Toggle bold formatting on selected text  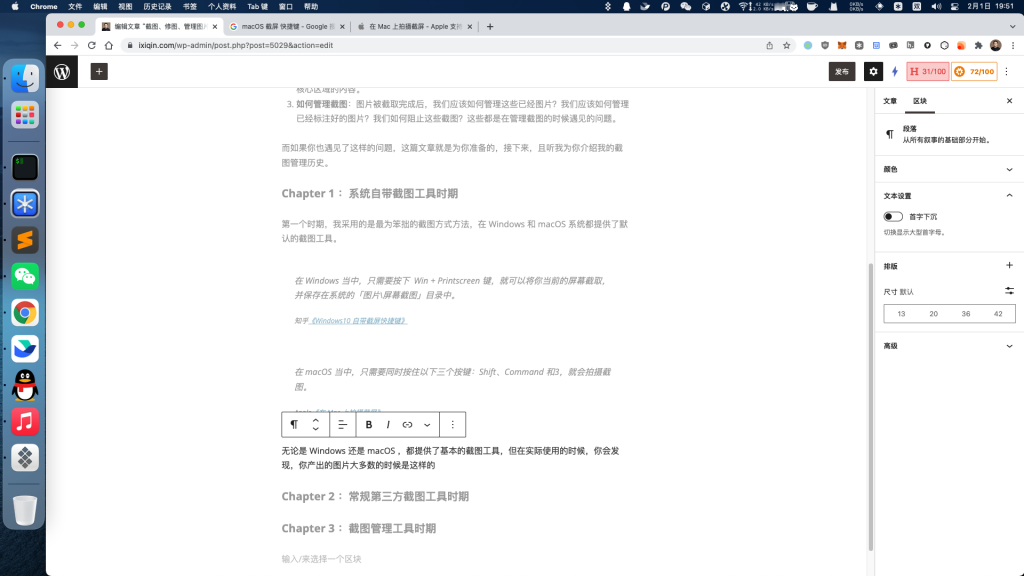pos(368,424)
